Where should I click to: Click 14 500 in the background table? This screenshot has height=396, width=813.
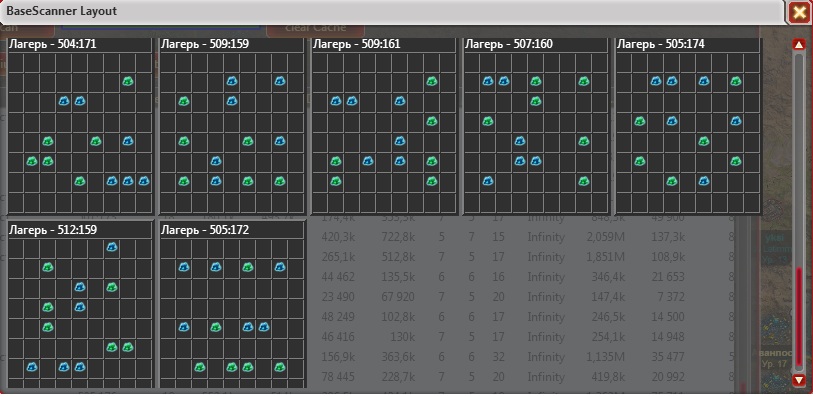point(668,317)
